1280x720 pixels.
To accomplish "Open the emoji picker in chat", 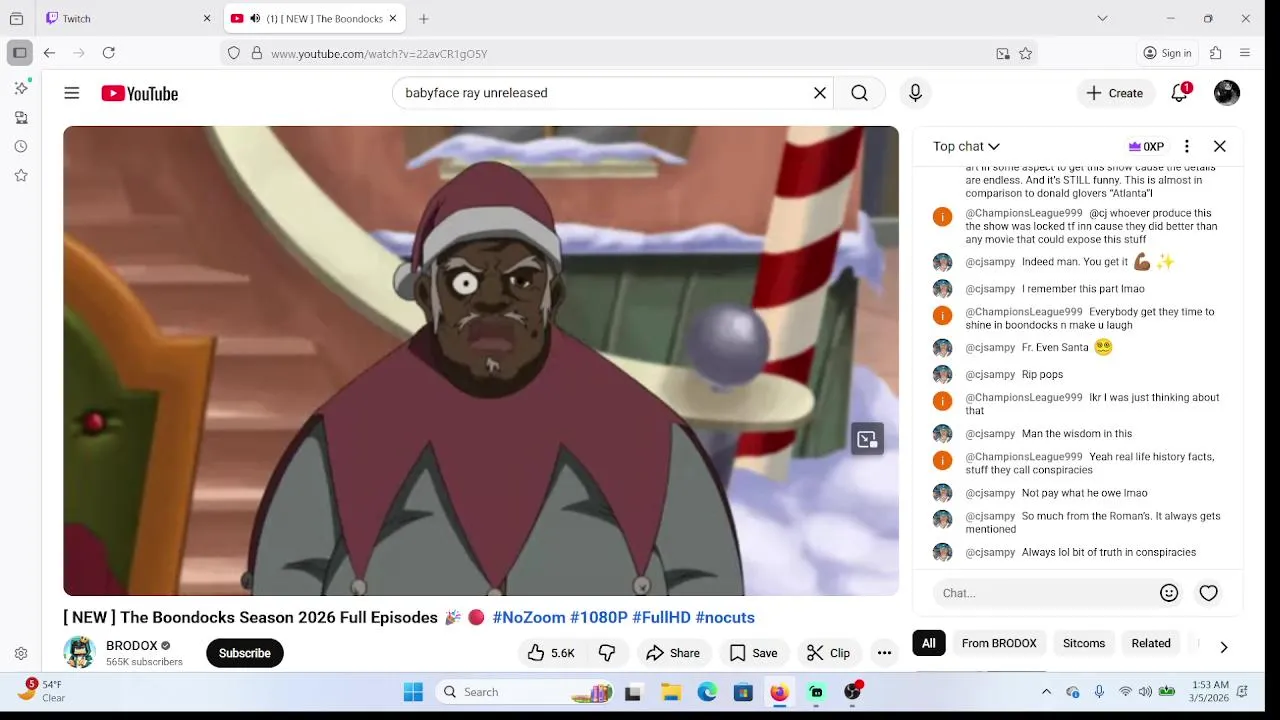I will [x=1169, y=593].
